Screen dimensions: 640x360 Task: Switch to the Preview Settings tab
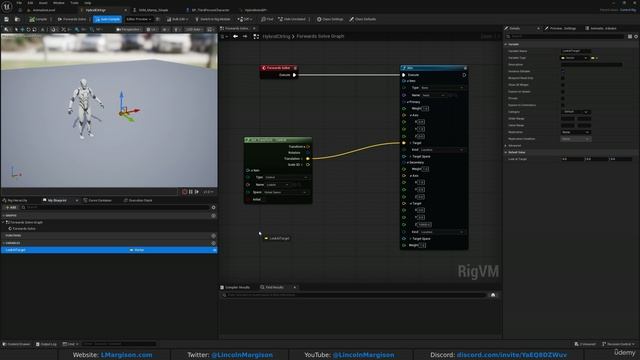561,28
